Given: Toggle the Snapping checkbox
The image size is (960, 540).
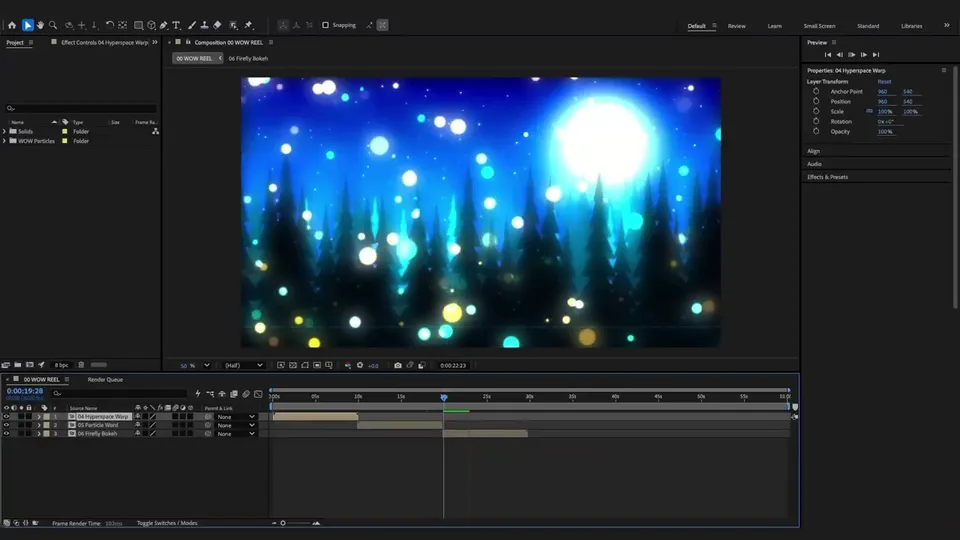Looking at the screenshot, I should point(326,25).
